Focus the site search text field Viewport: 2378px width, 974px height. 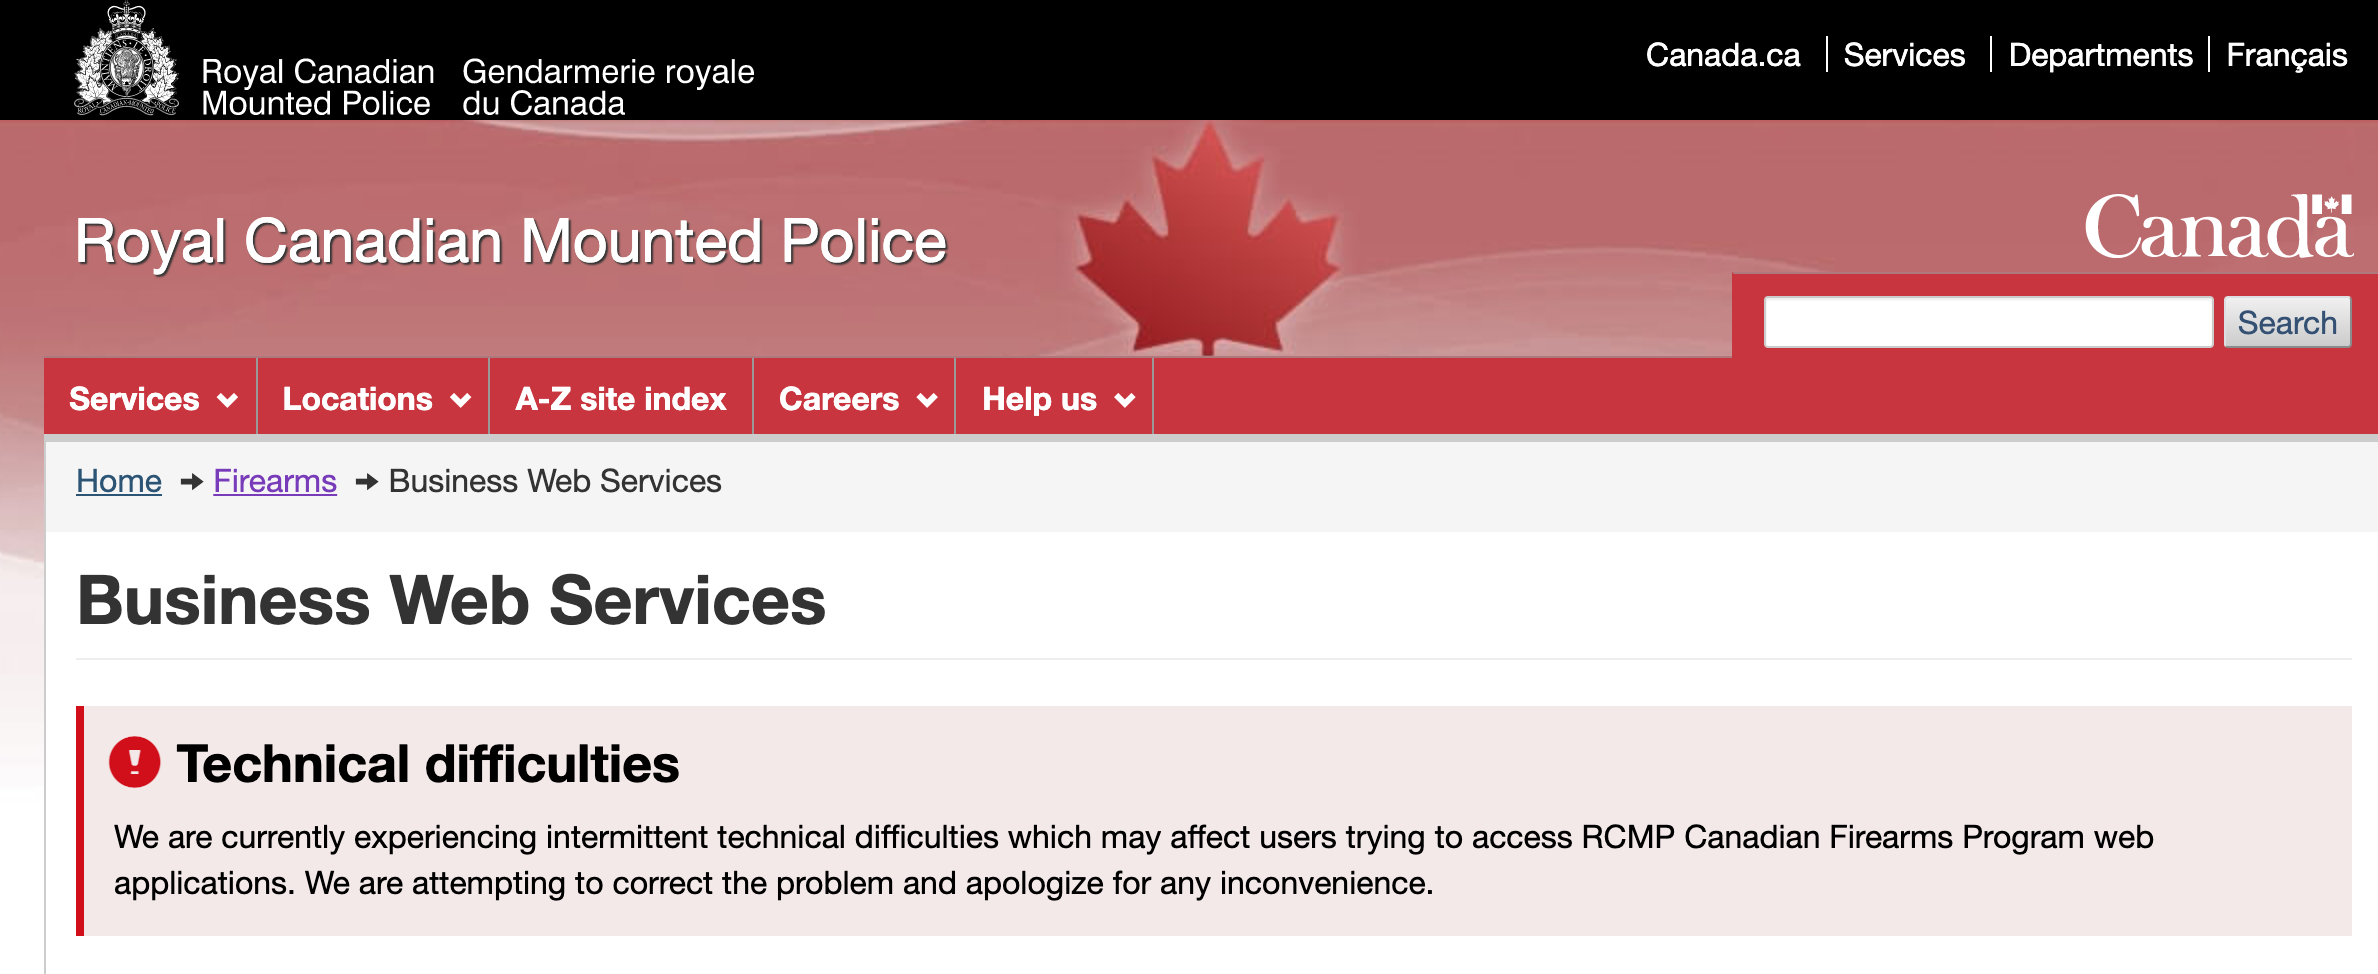[x=1988, y=322]
